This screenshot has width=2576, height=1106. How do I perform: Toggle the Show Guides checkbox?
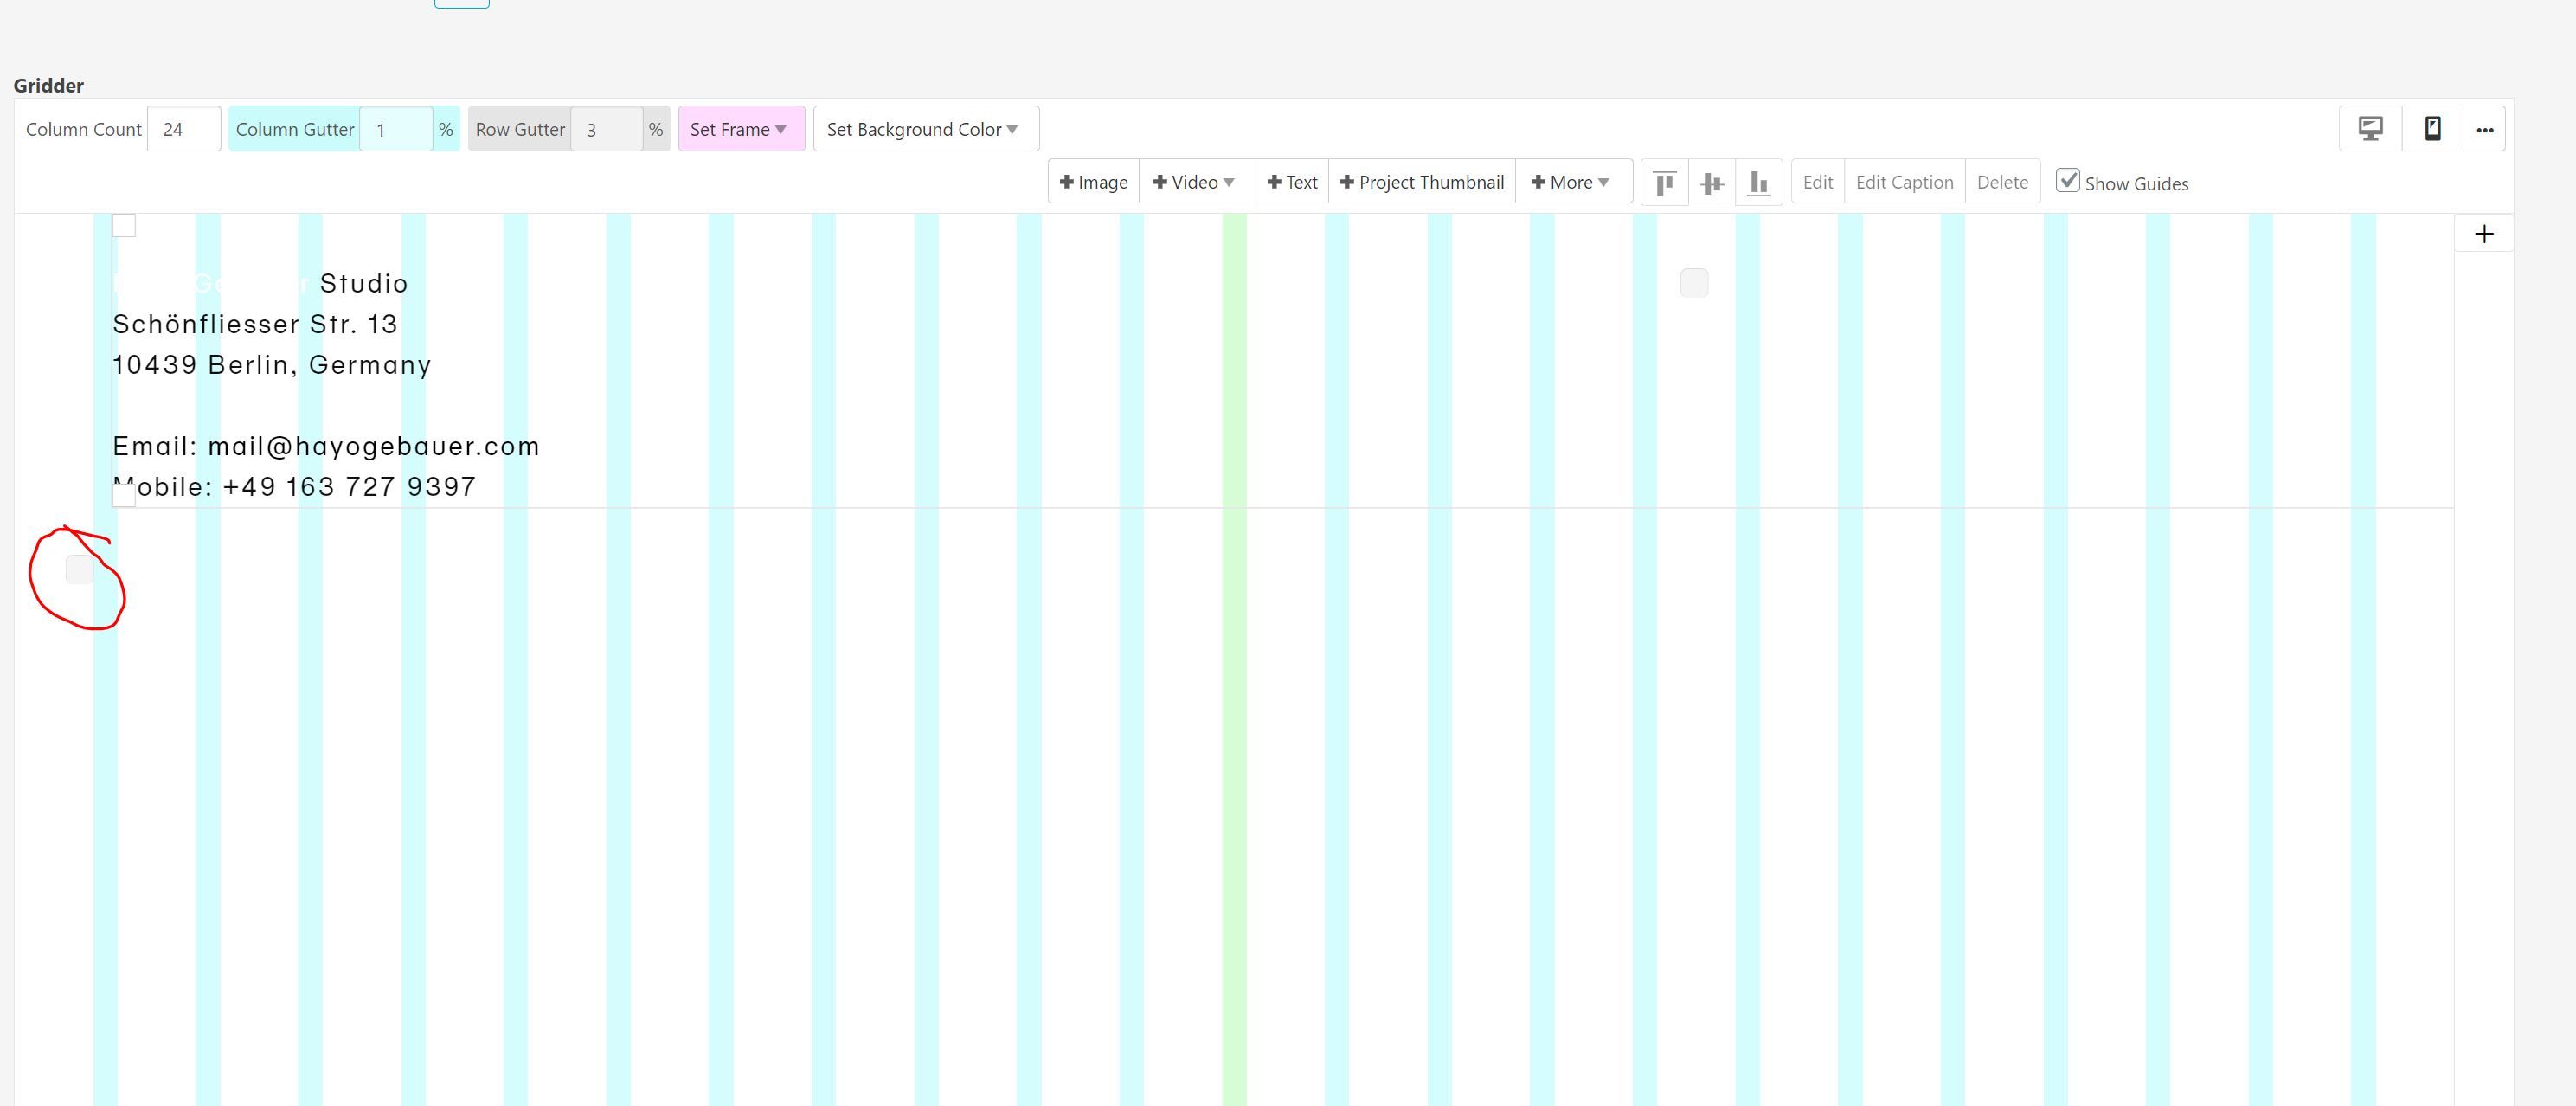(x=2068, y=181)
